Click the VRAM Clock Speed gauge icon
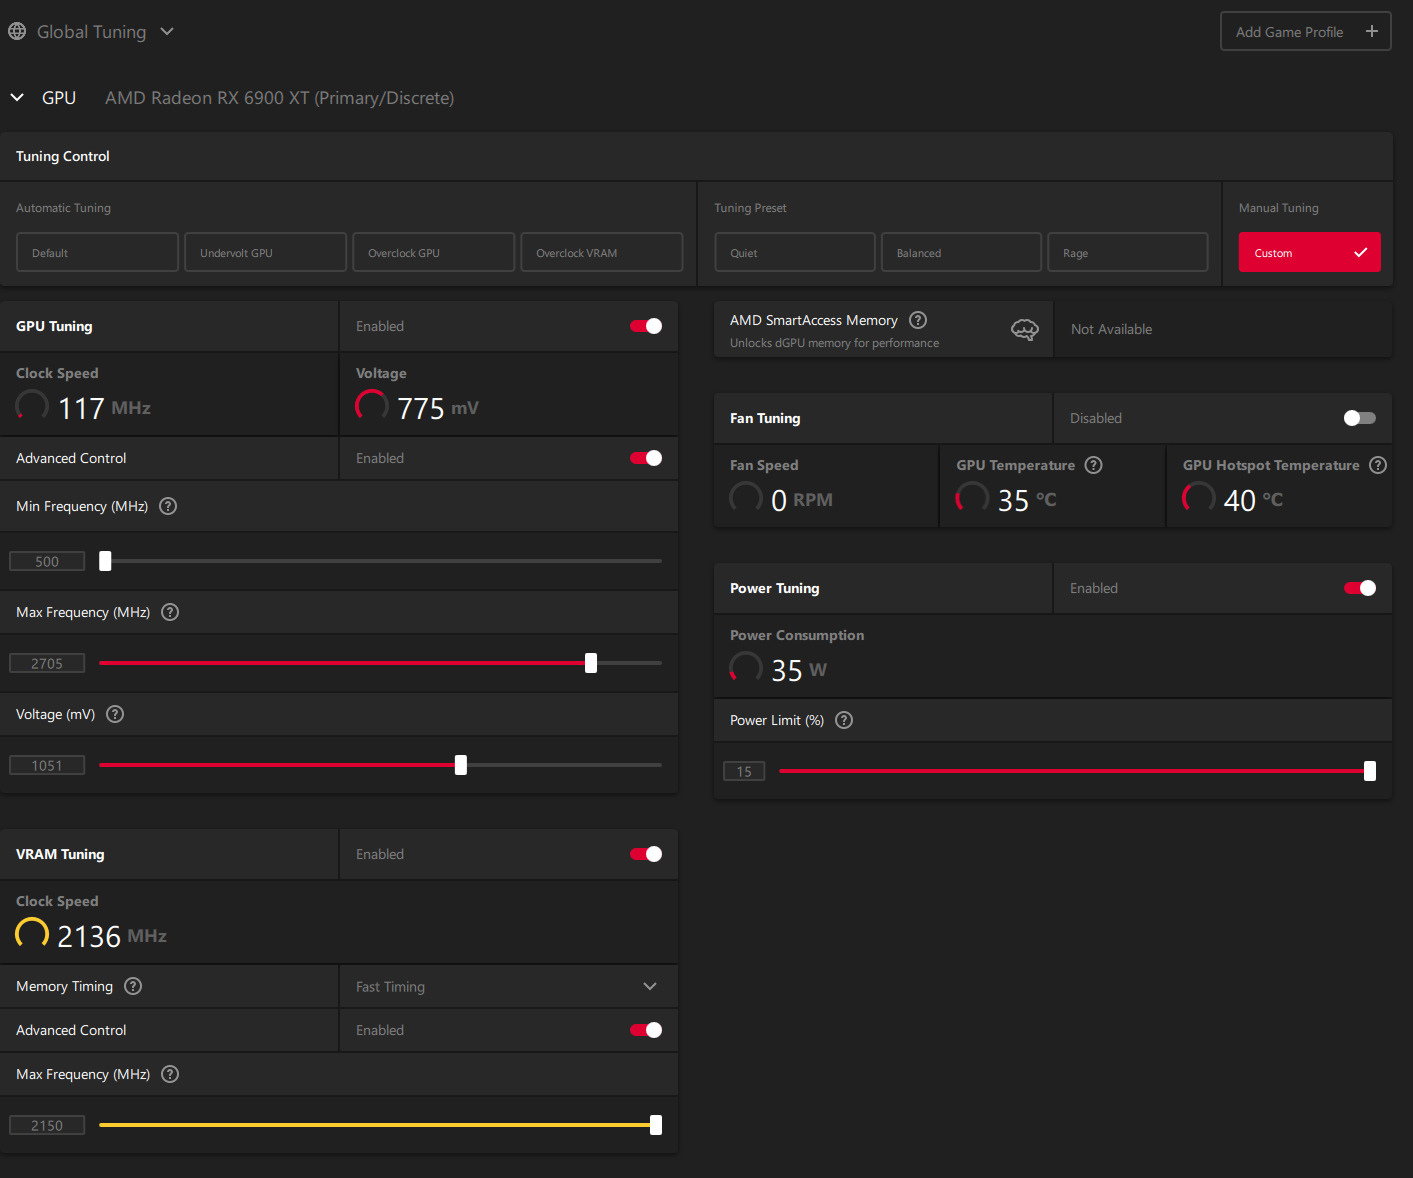The width and height of the screenshot is (1413, 1178). pyautogui.click(x=32, y=933)
